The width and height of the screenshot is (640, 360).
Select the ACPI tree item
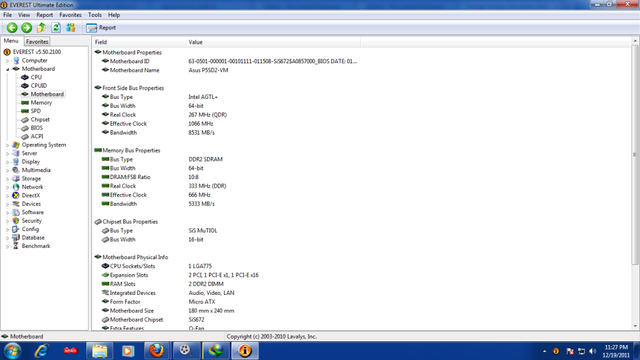tap(37, 136)
